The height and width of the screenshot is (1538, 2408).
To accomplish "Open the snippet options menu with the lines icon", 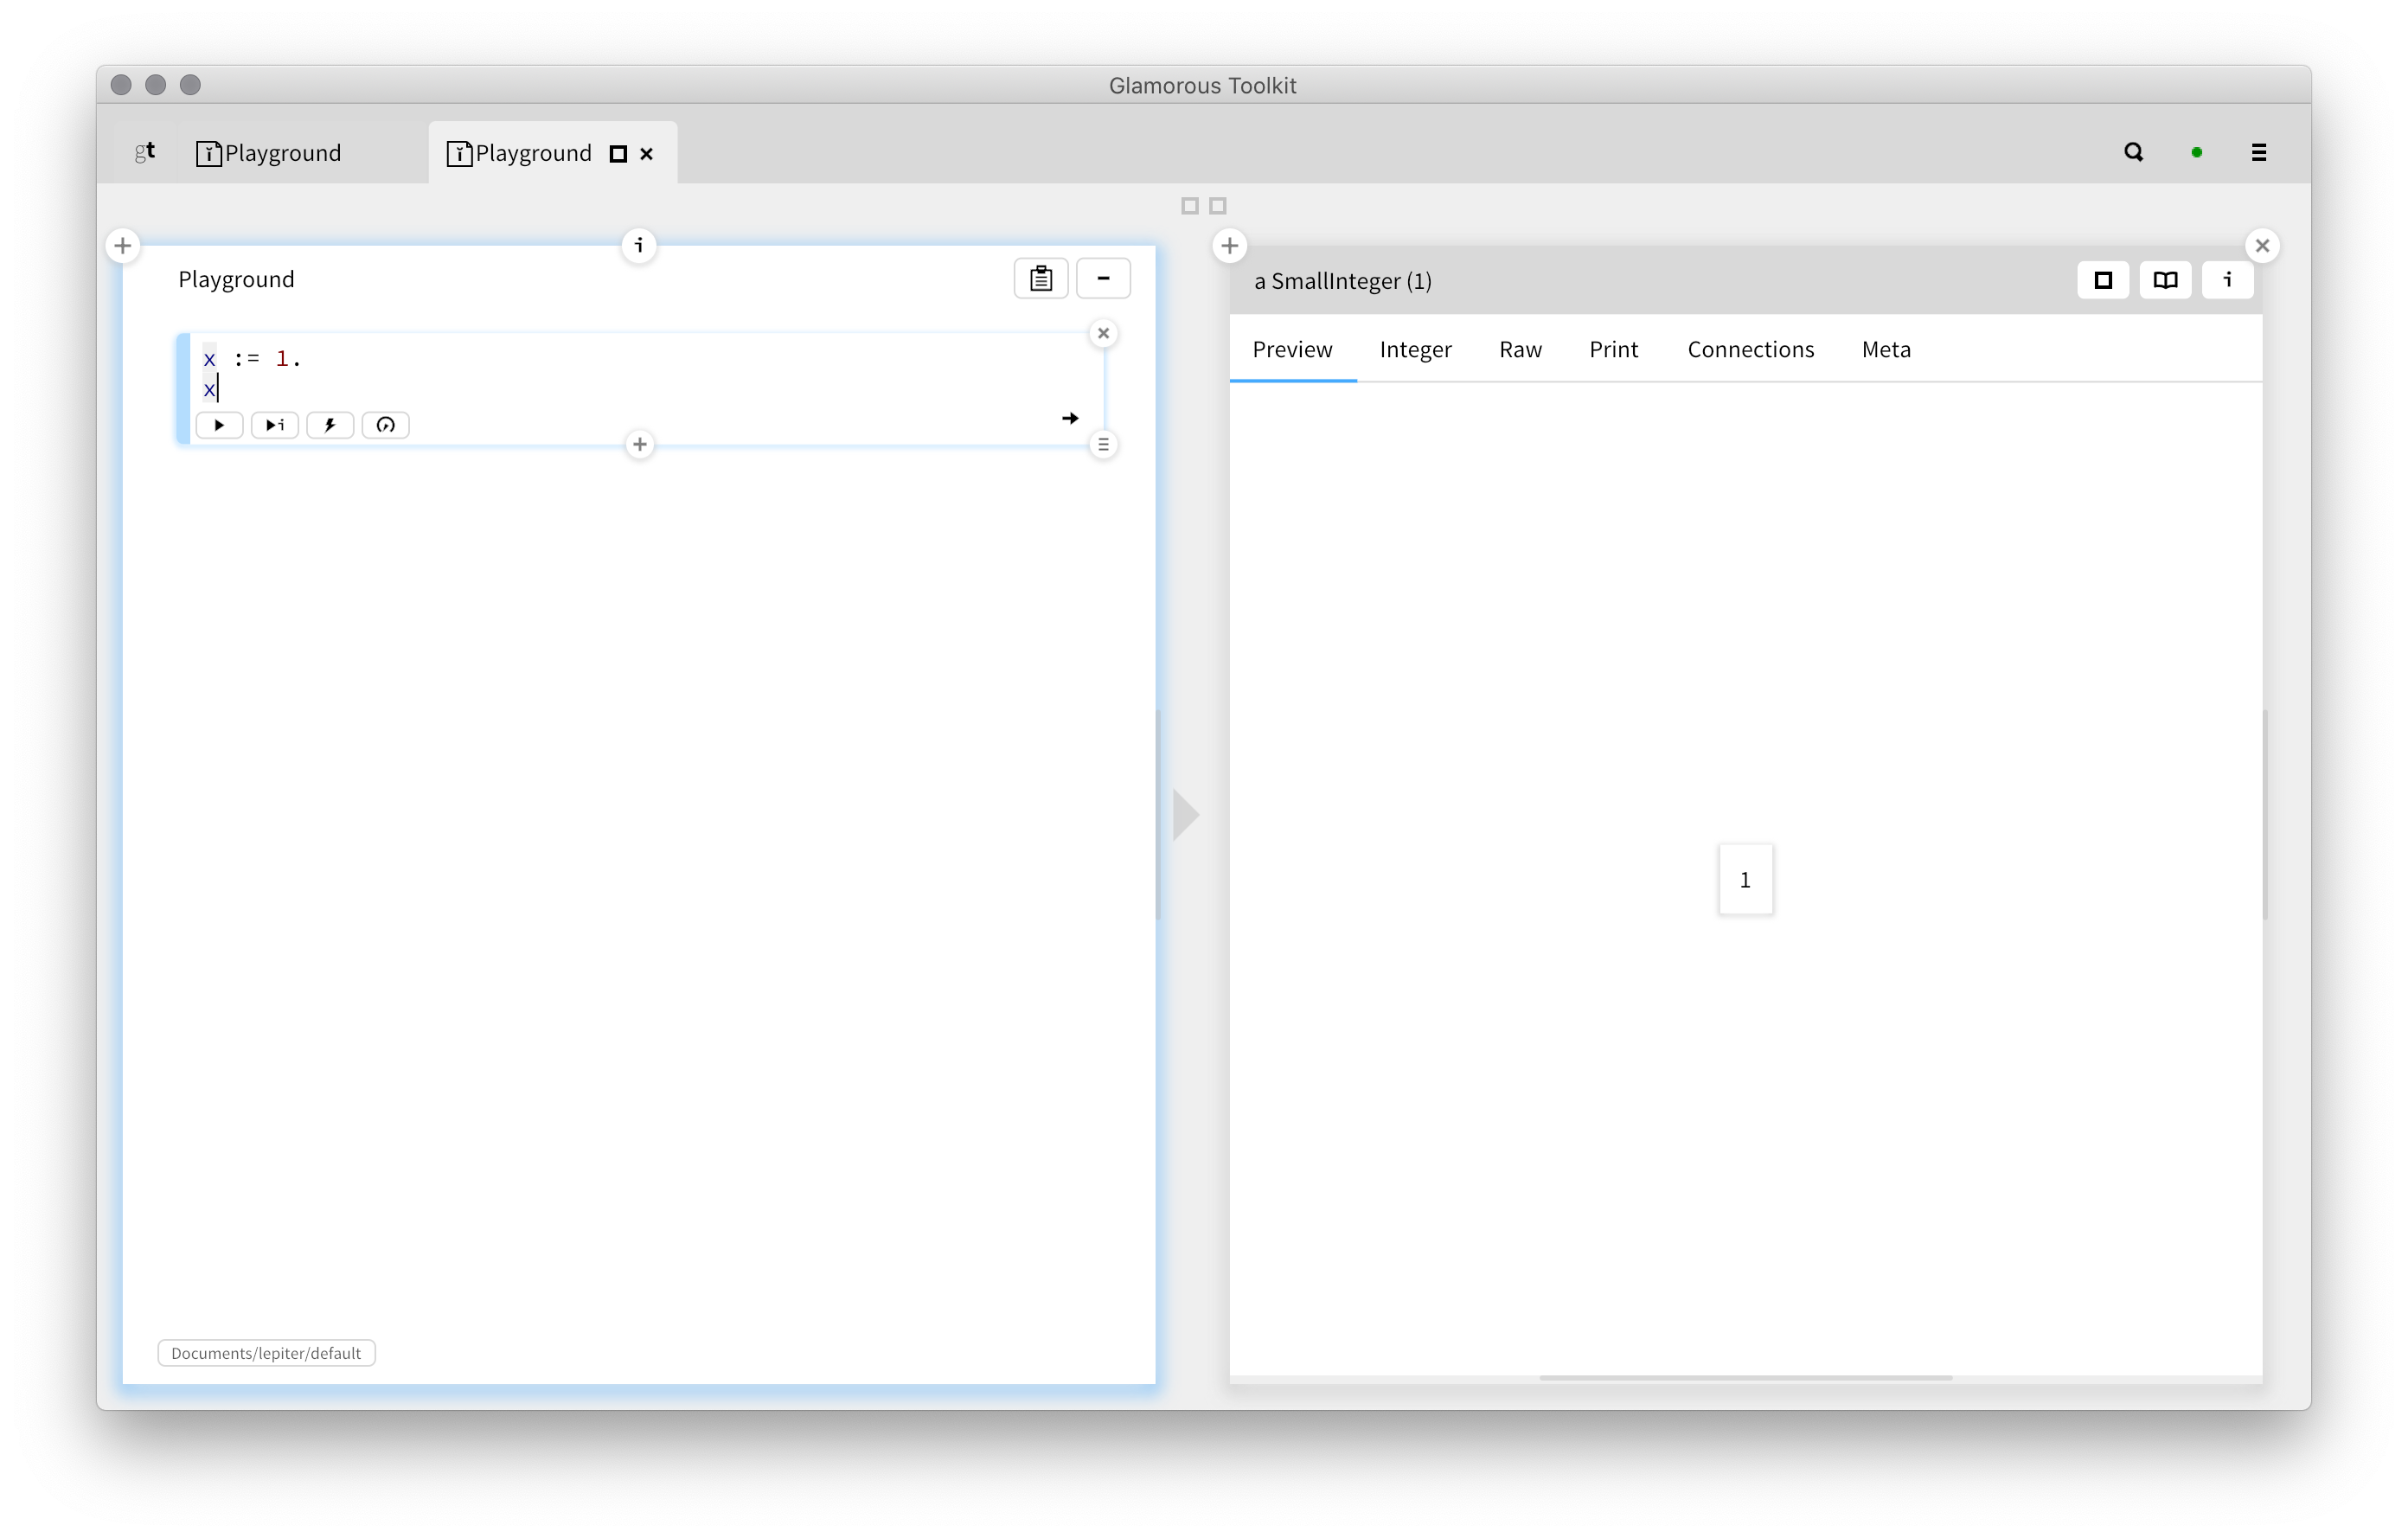I will 1103,444.
